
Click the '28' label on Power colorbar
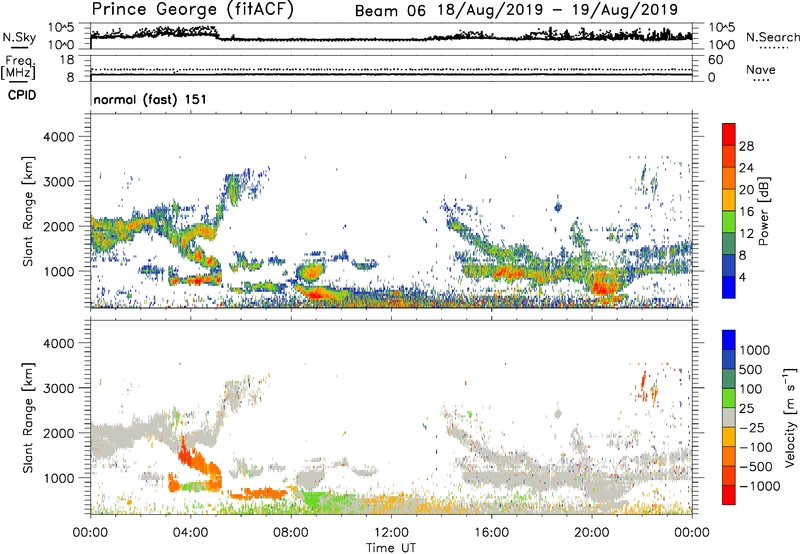pos(746,146)
